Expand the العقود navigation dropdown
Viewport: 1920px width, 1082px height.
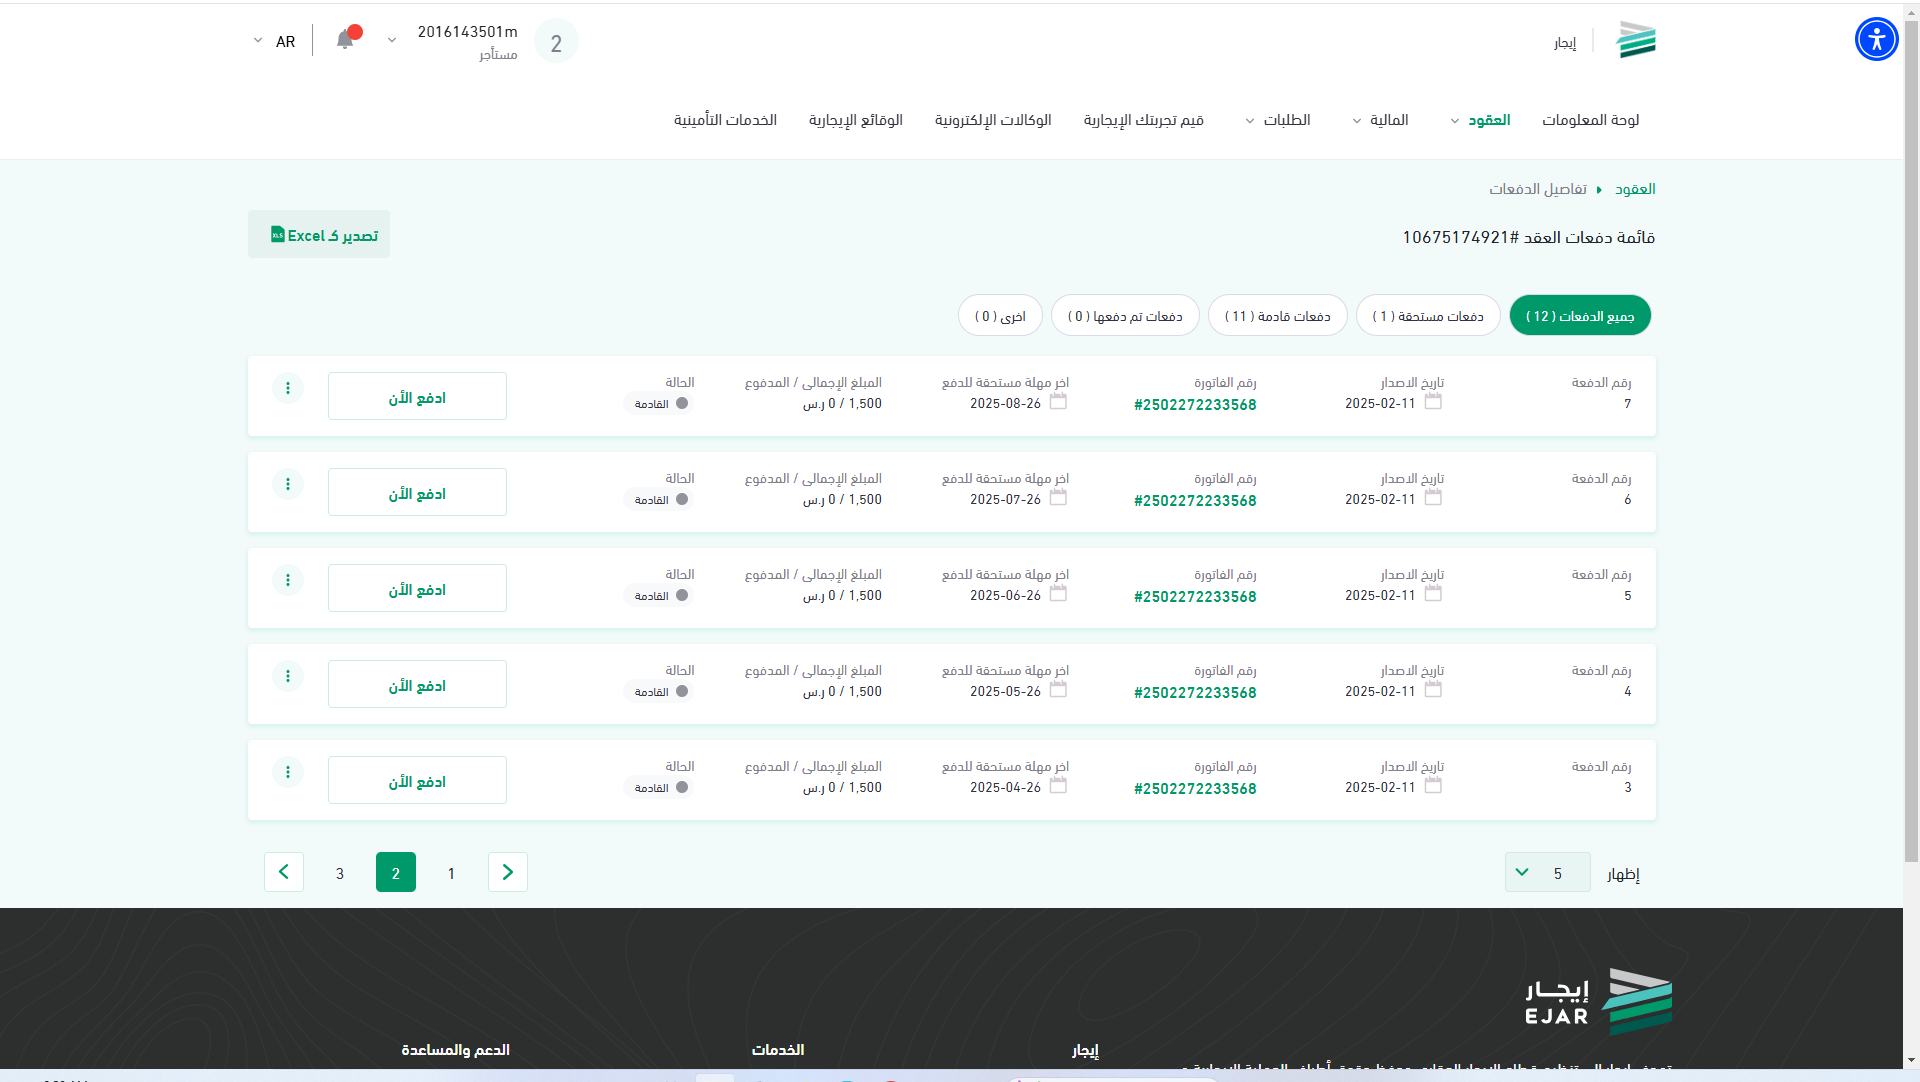coord(1487,120)
